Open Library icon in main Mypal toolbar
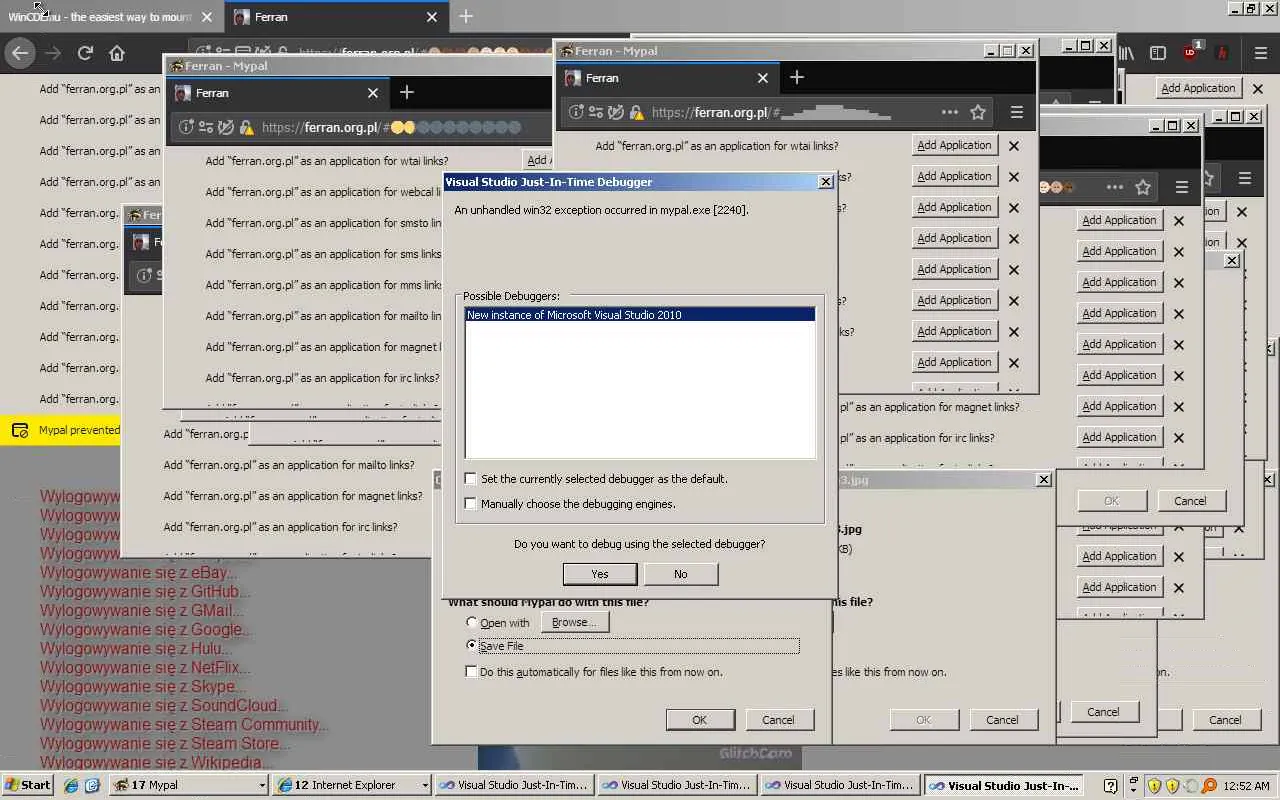 (x=1126, y=53)
